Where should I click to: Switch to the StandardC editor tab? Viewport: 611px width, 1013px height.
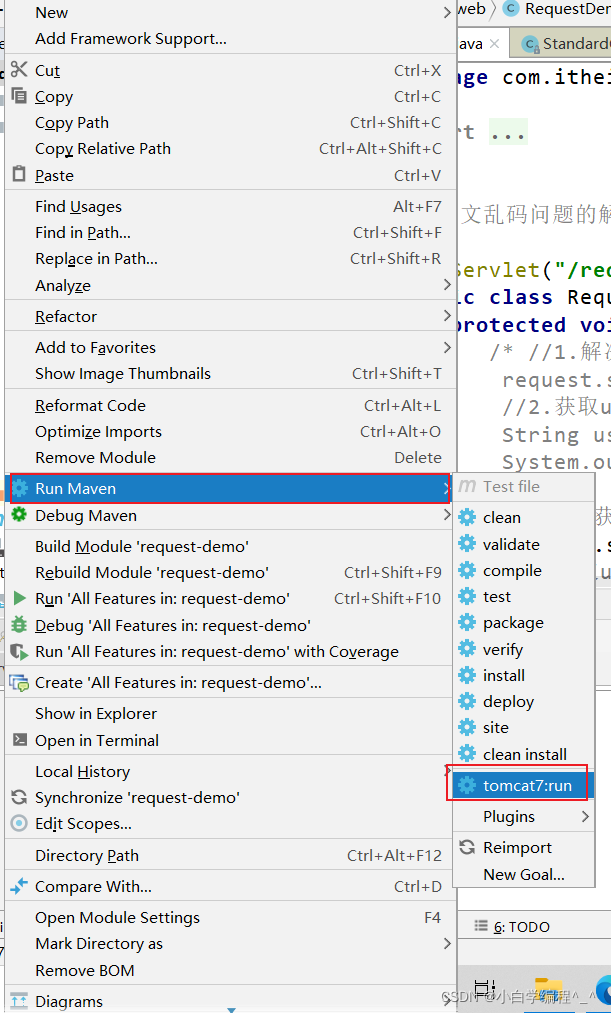tap(561, 43)
